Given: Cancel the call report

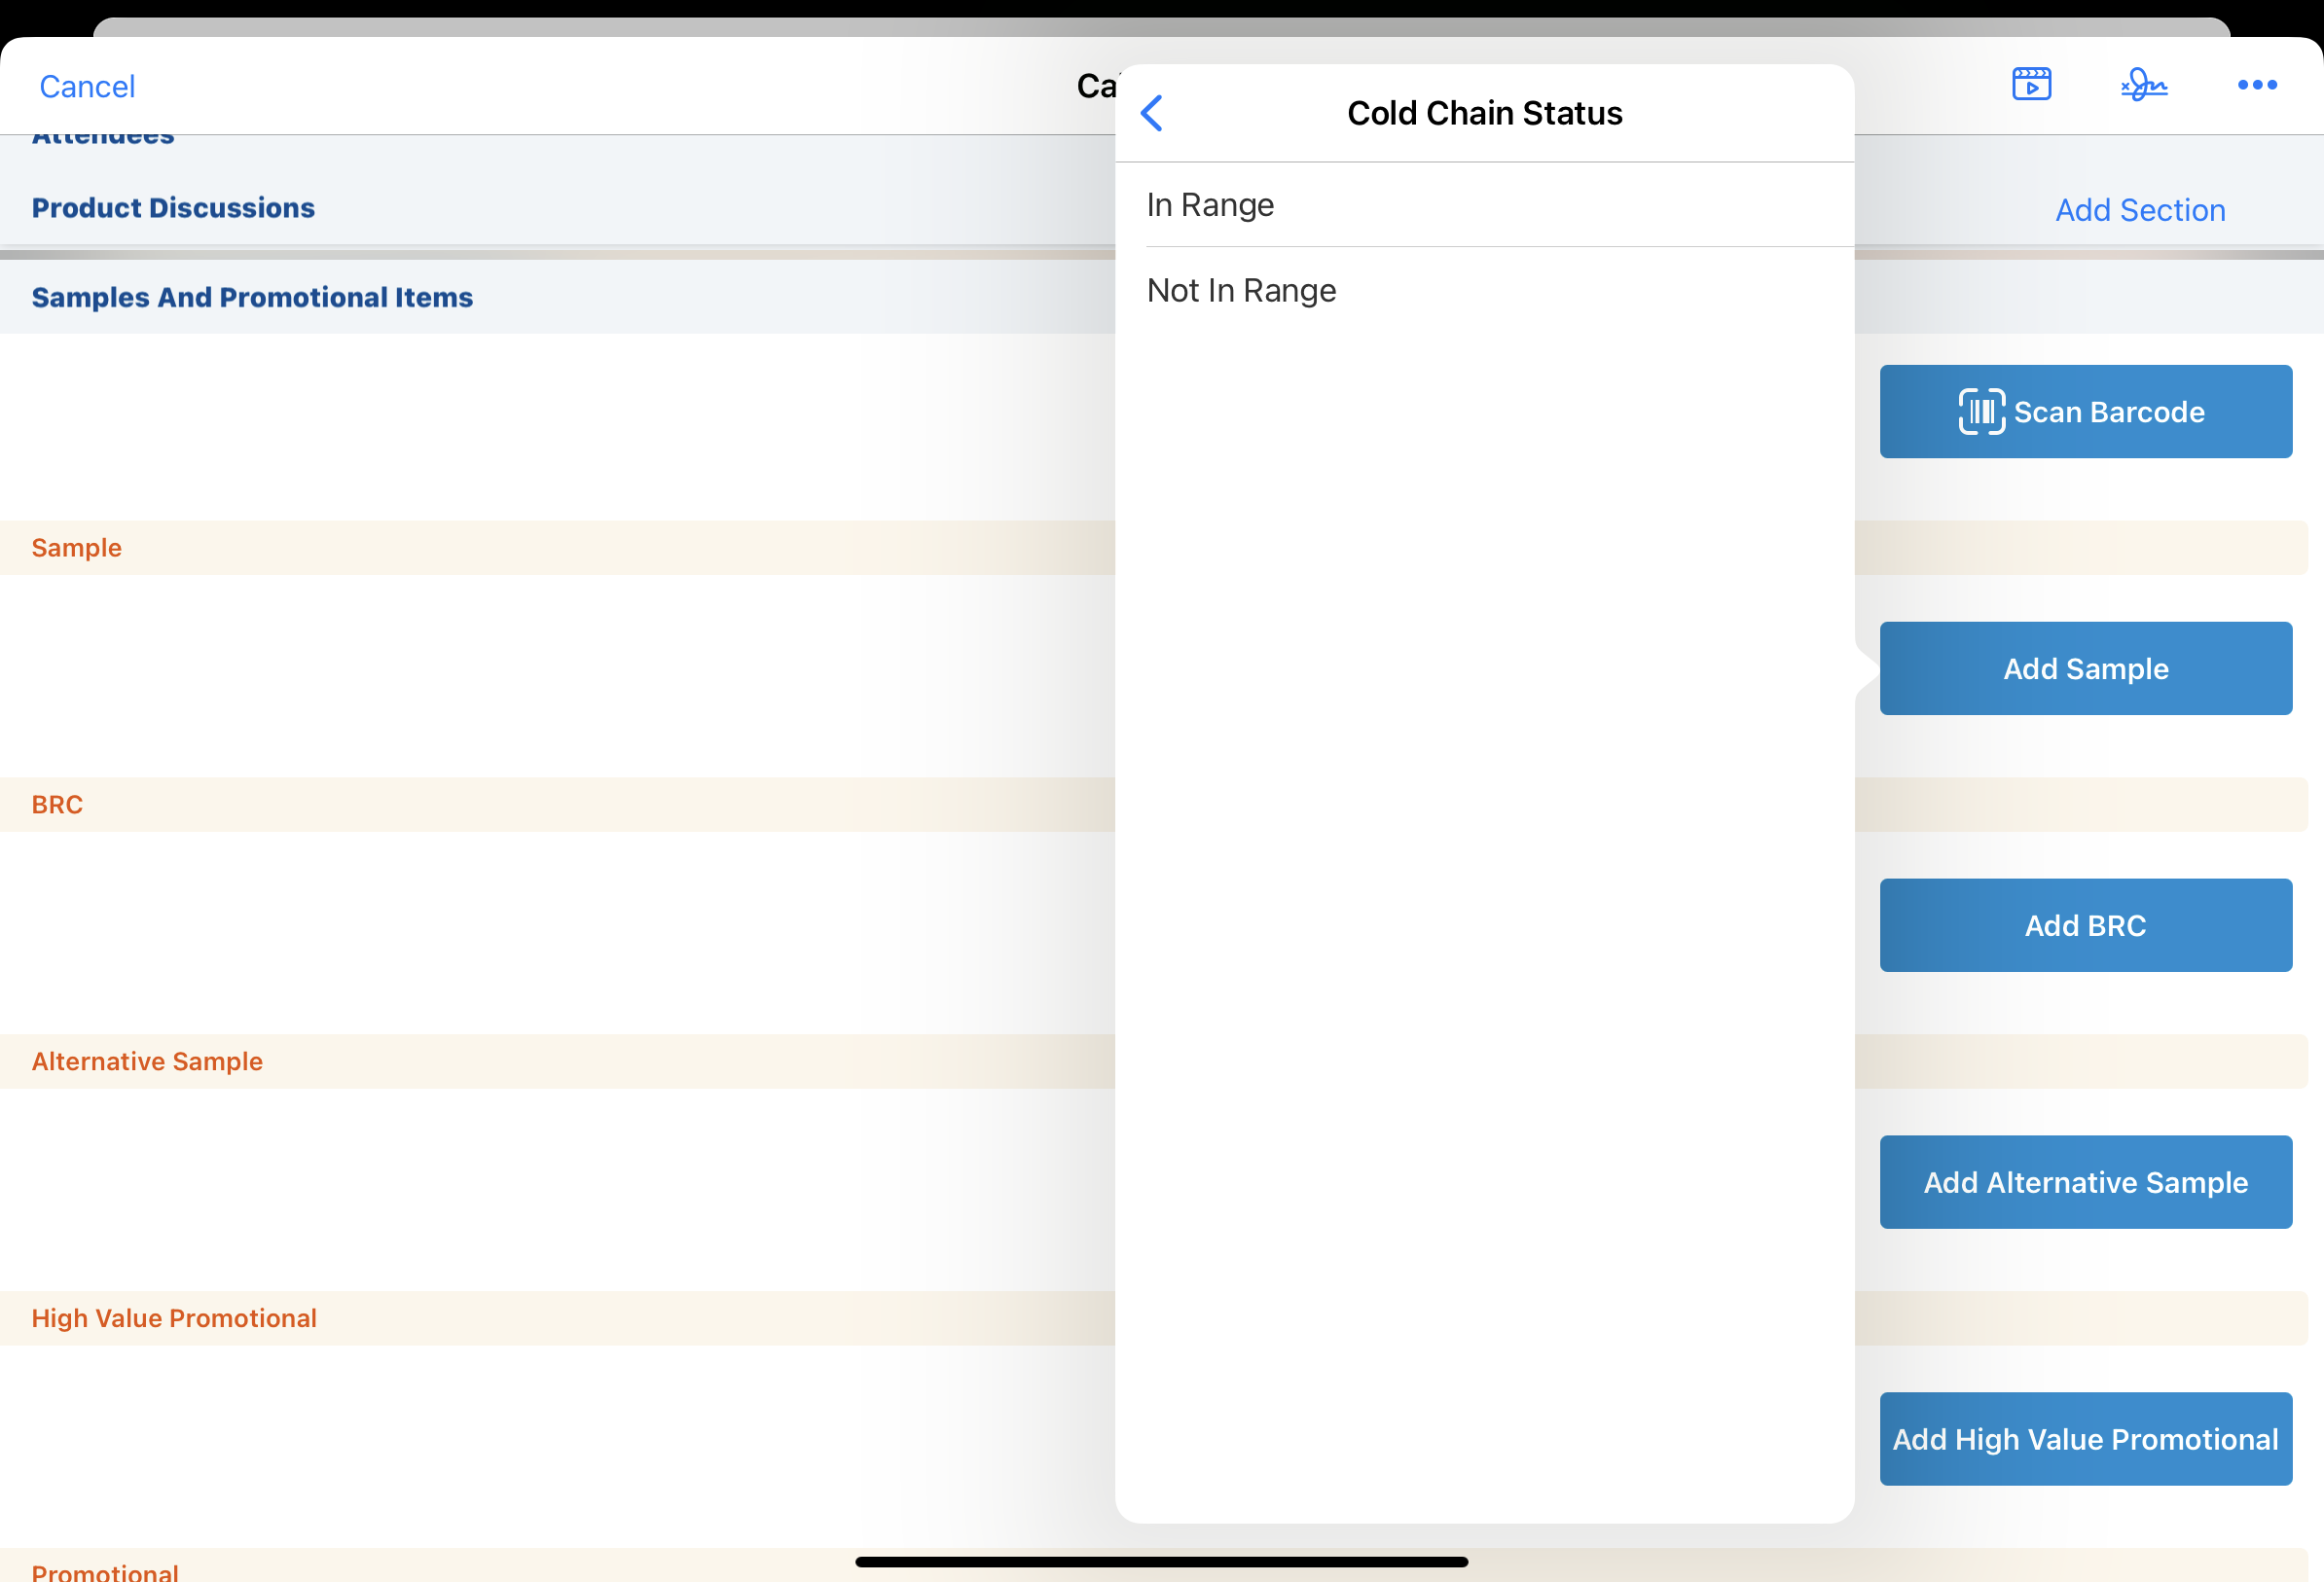Looking at the screenshot, I should [x=87, y=87].
